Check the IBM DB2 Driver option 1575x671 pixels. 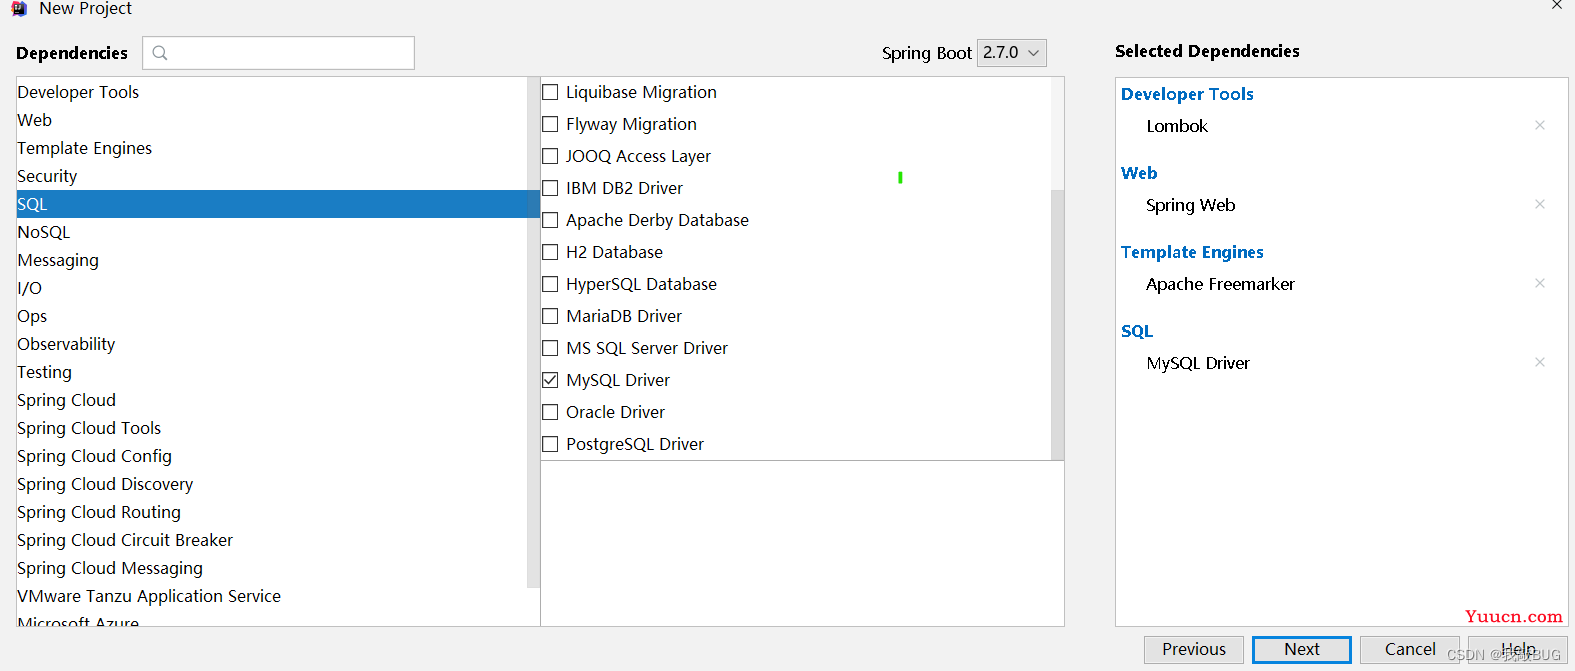pos(550,188)
